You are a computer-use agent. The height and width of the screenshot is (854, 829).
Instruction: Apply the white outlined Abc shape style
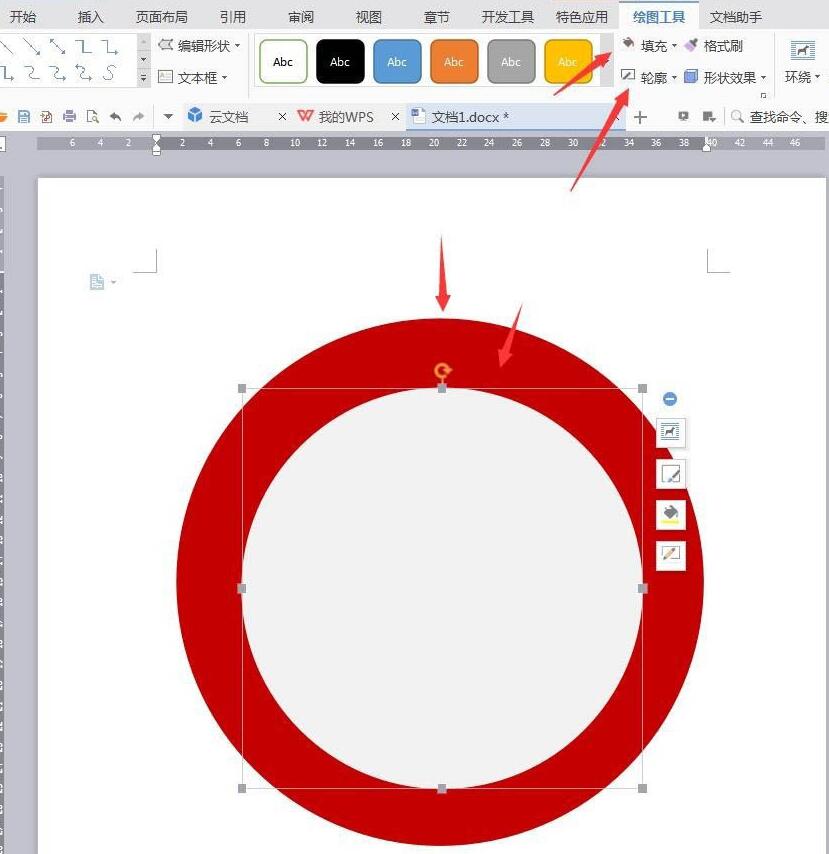[x=283, y=62]
